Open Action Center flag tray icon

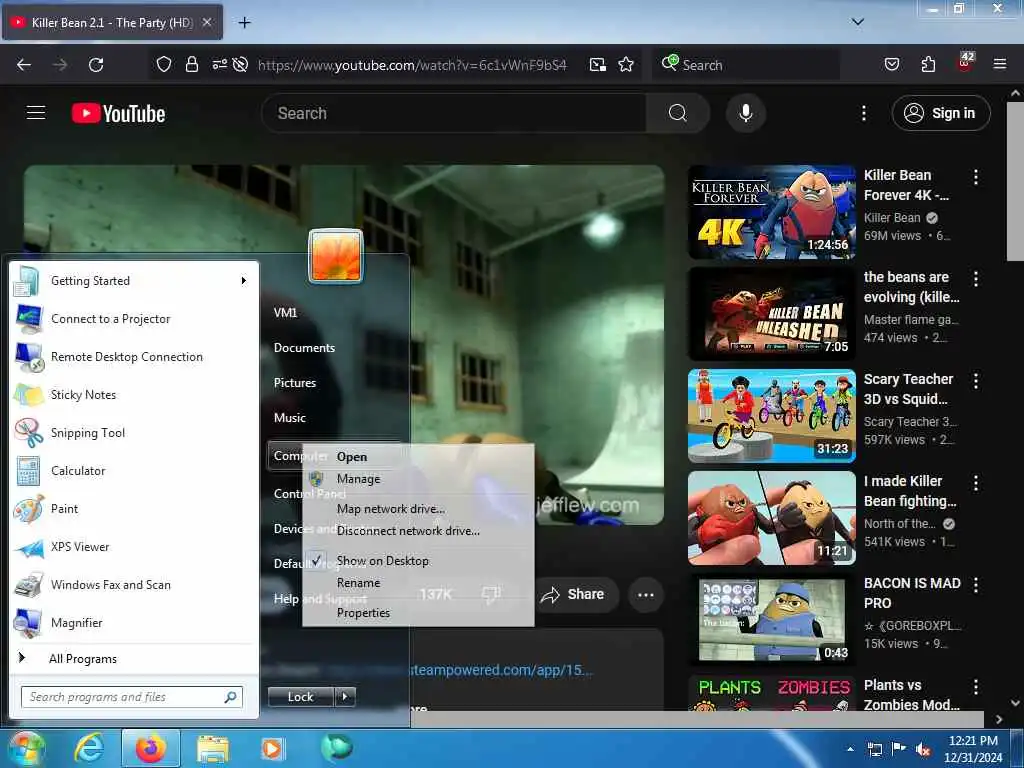899,749
